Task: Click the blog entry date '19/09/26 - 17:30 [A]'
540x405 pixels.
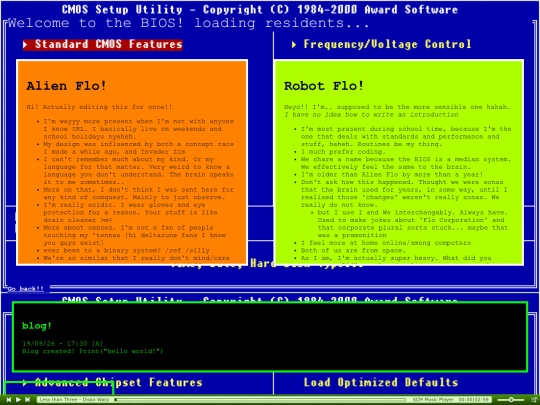Action: click(63, 343)
